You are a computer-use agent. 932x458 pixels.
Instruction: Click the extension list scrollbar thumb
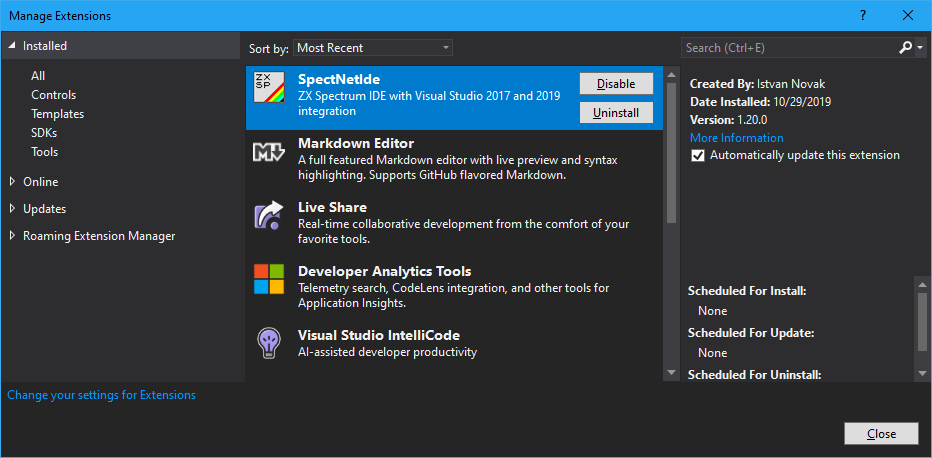672,153
